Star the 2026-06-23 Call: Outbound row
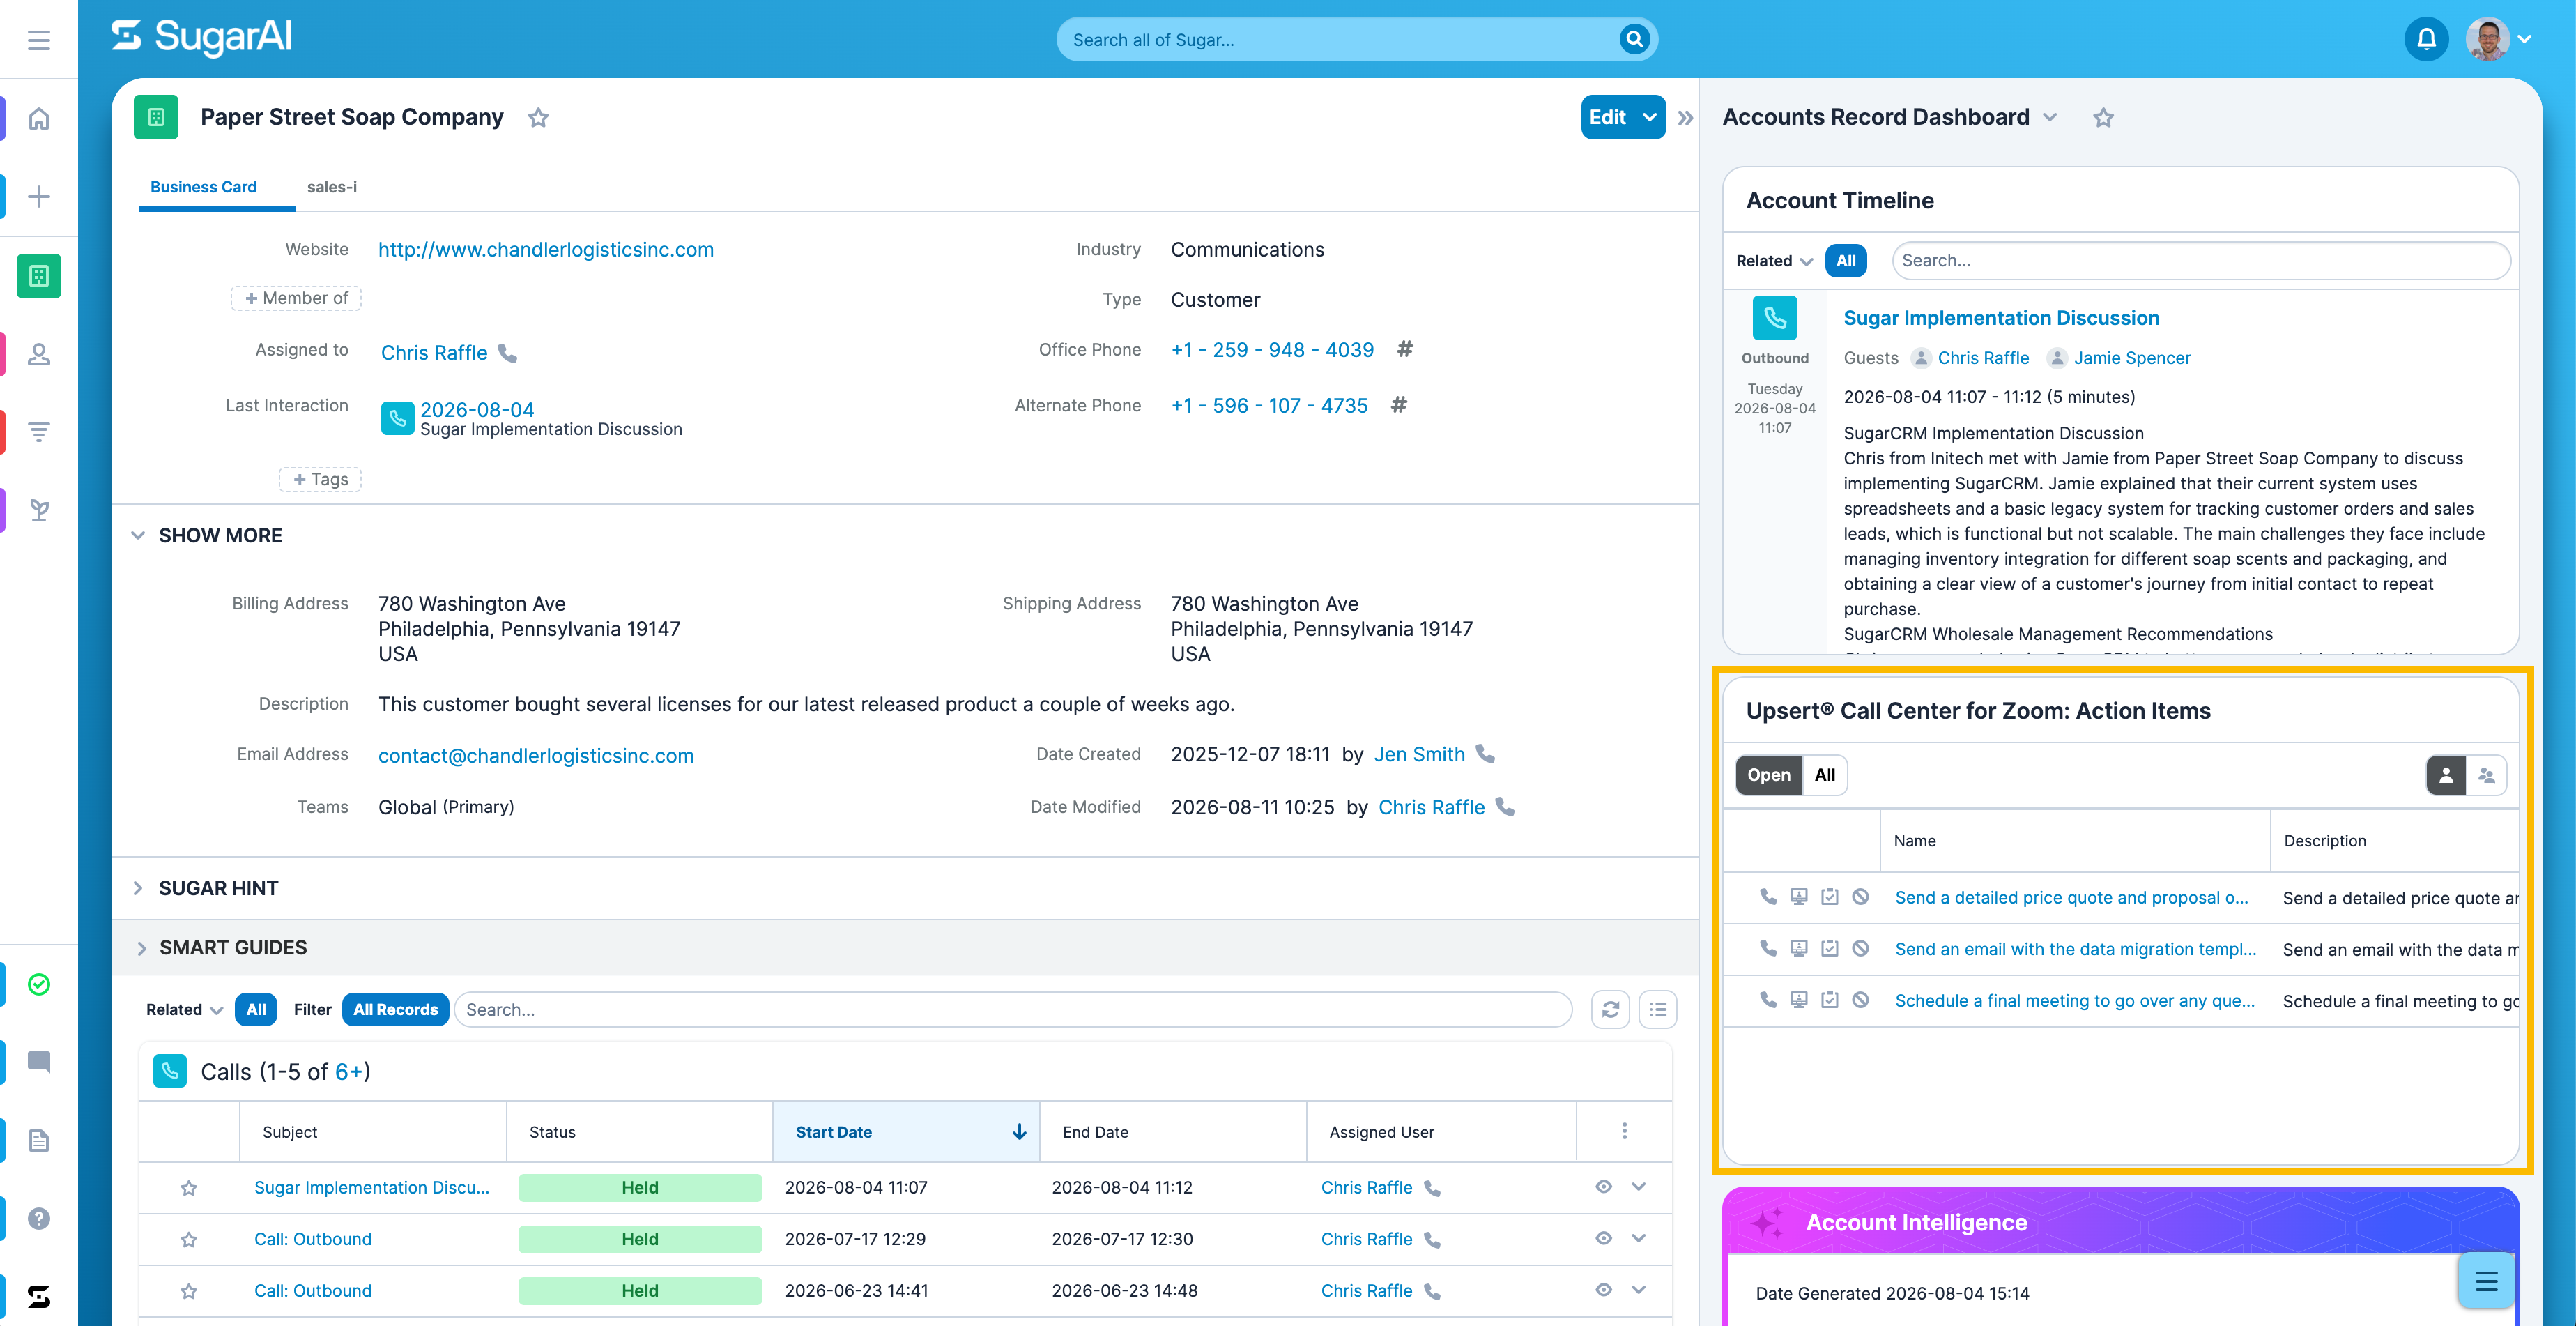 [x=188, y=1291]
